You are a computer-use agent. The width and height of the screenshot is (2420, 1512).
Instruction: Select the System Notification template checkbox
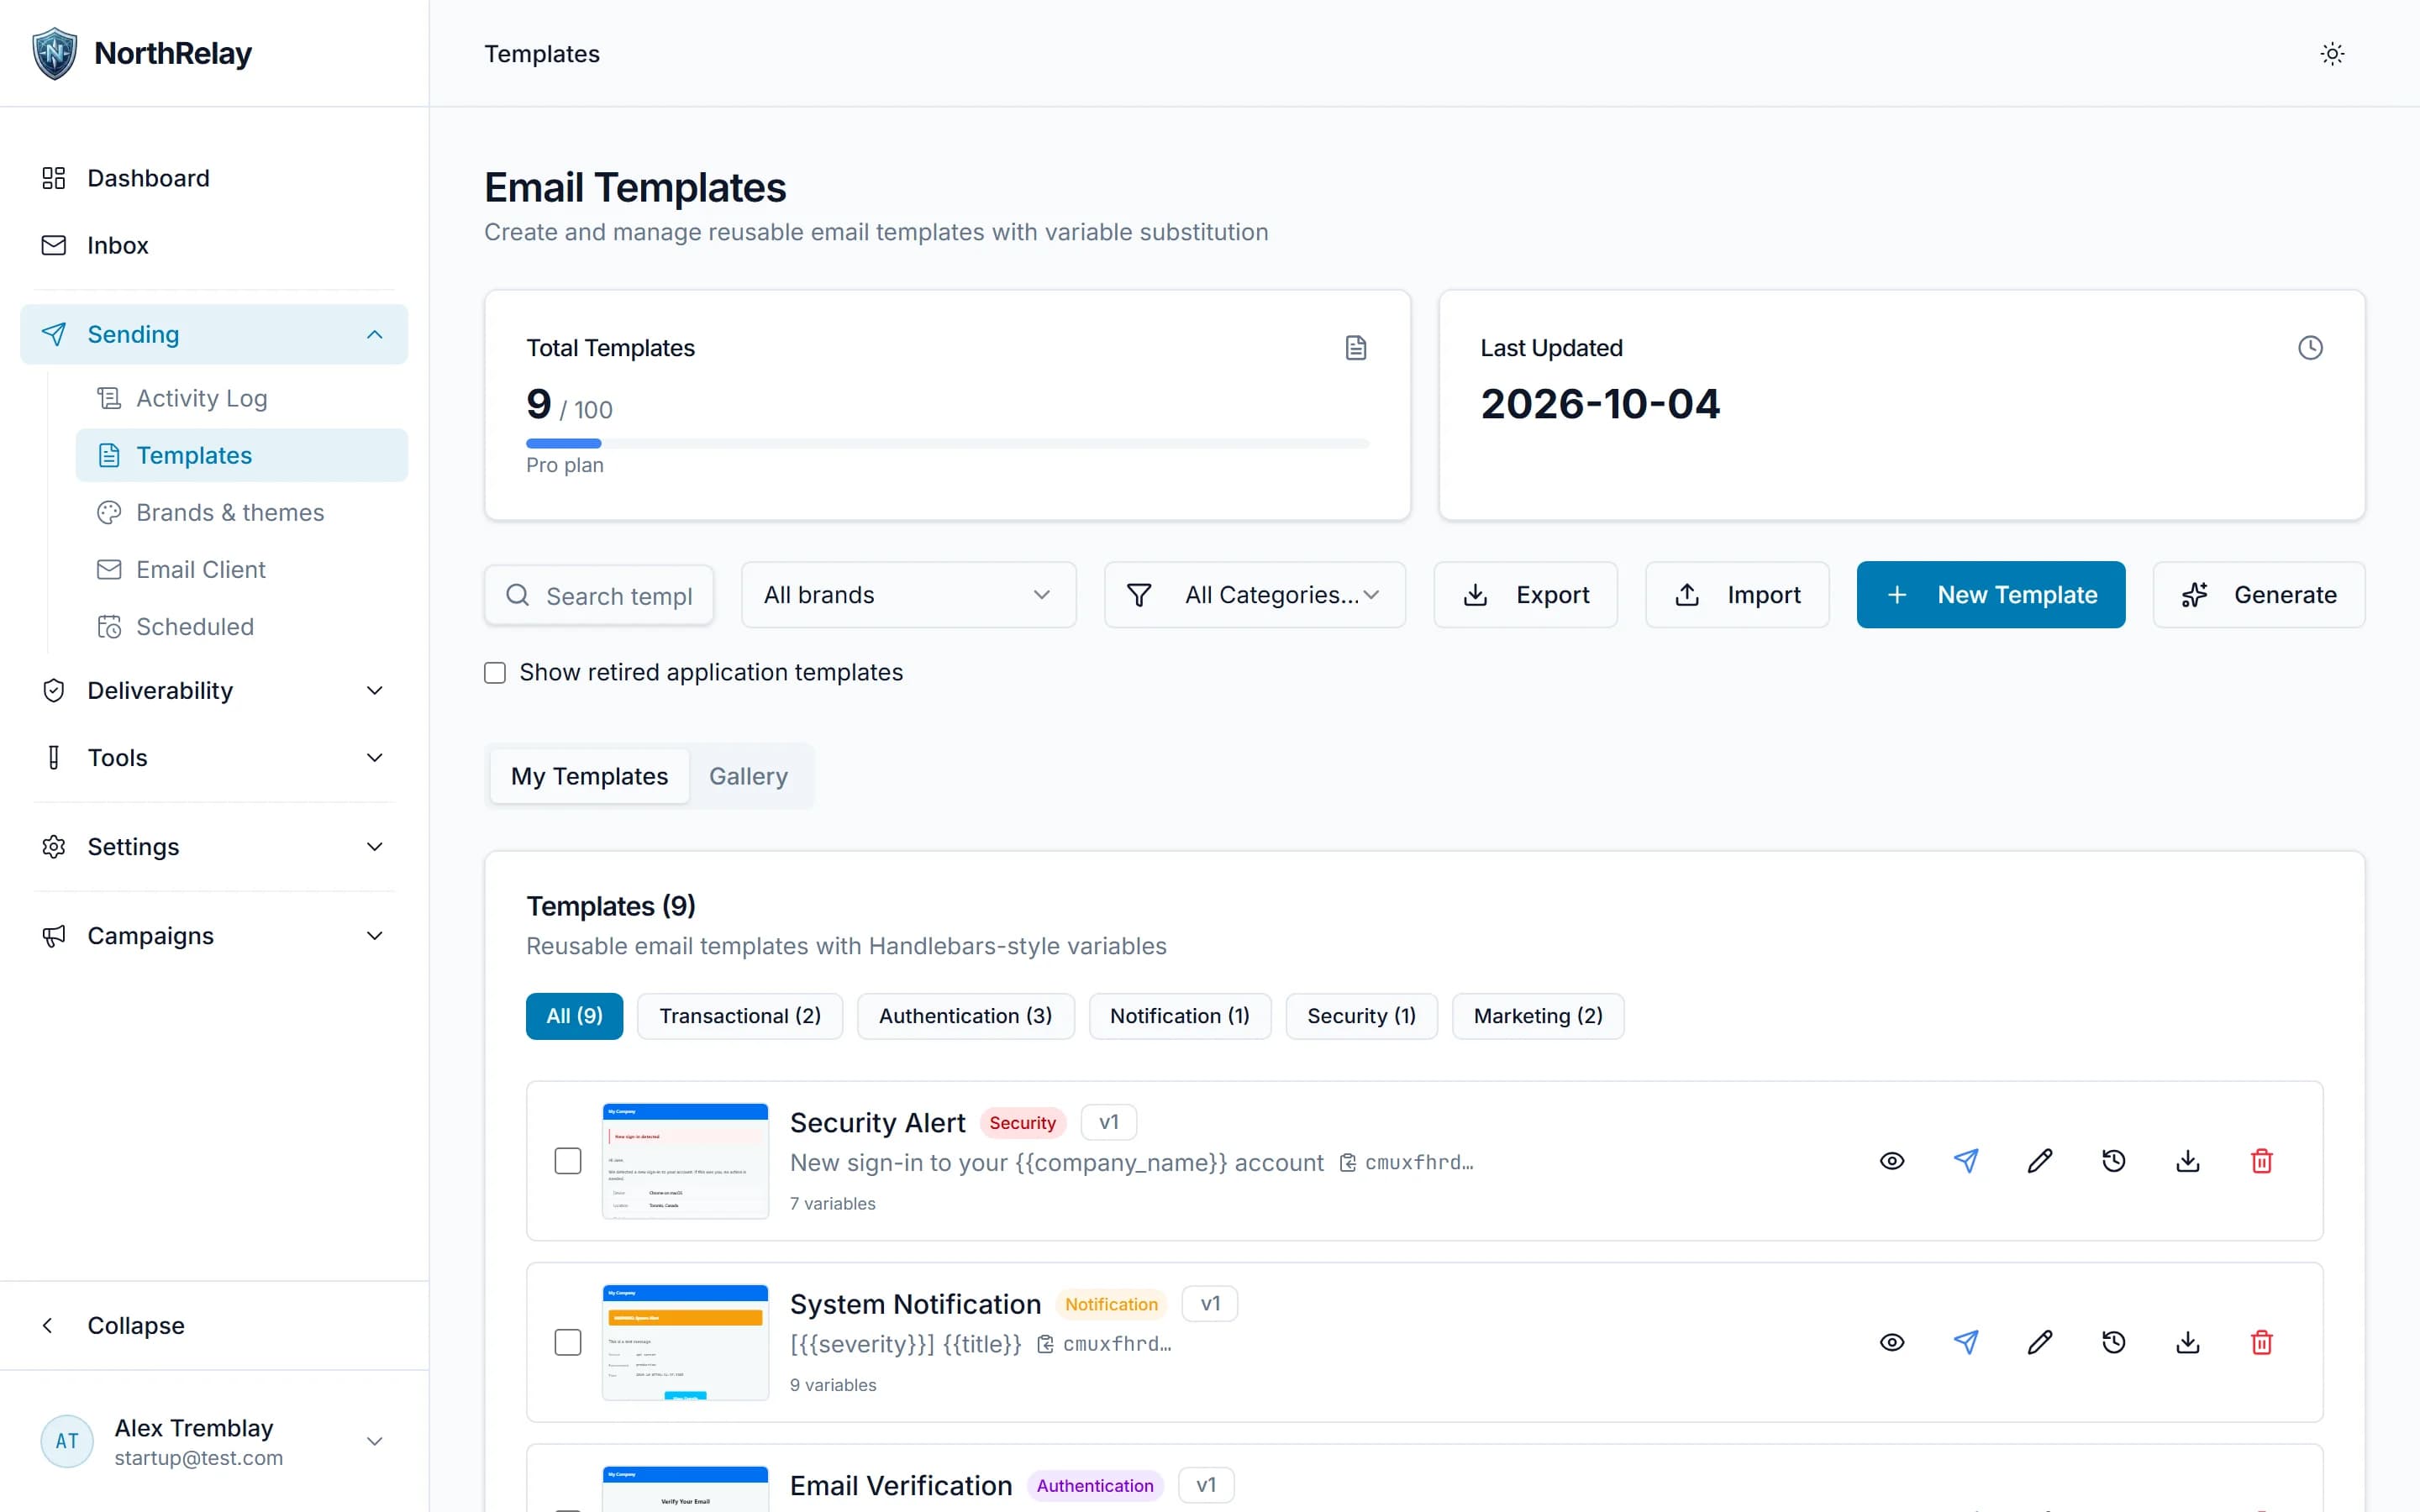pyautogui.click(x=568, y=1342)
